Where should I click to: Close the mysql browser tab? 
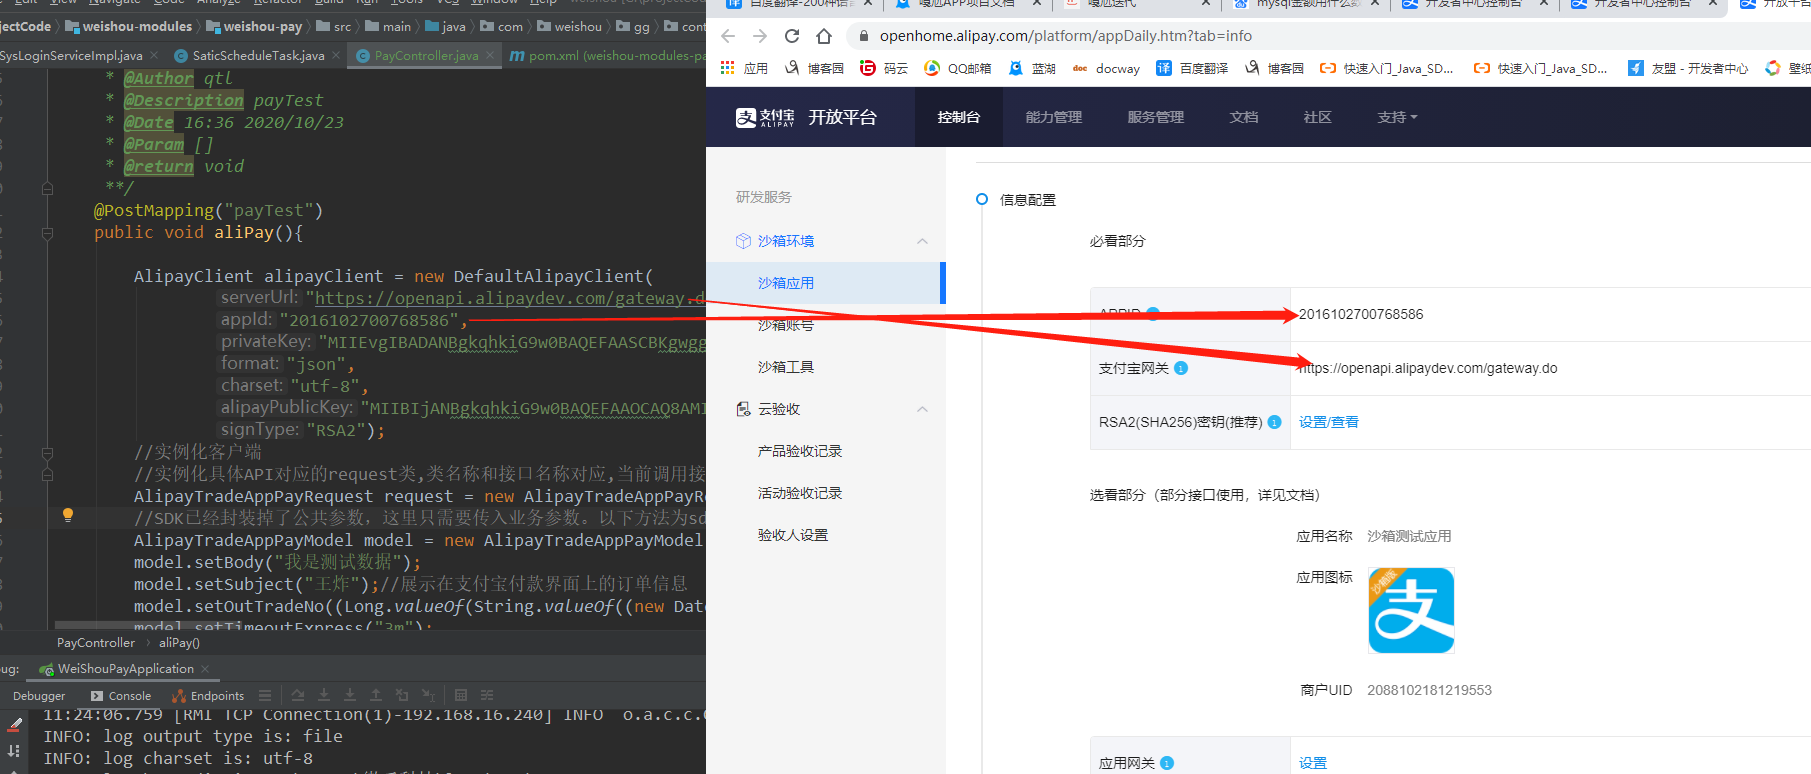tap(1376, 4)
